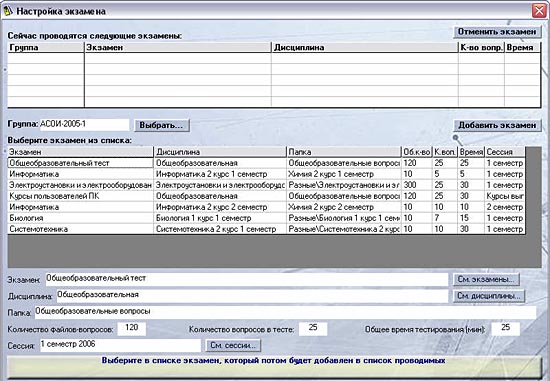The image size is (550, 381).
Task: Click the Количество файлов-вопросов field 120
Action: click(x=132, y=329)
